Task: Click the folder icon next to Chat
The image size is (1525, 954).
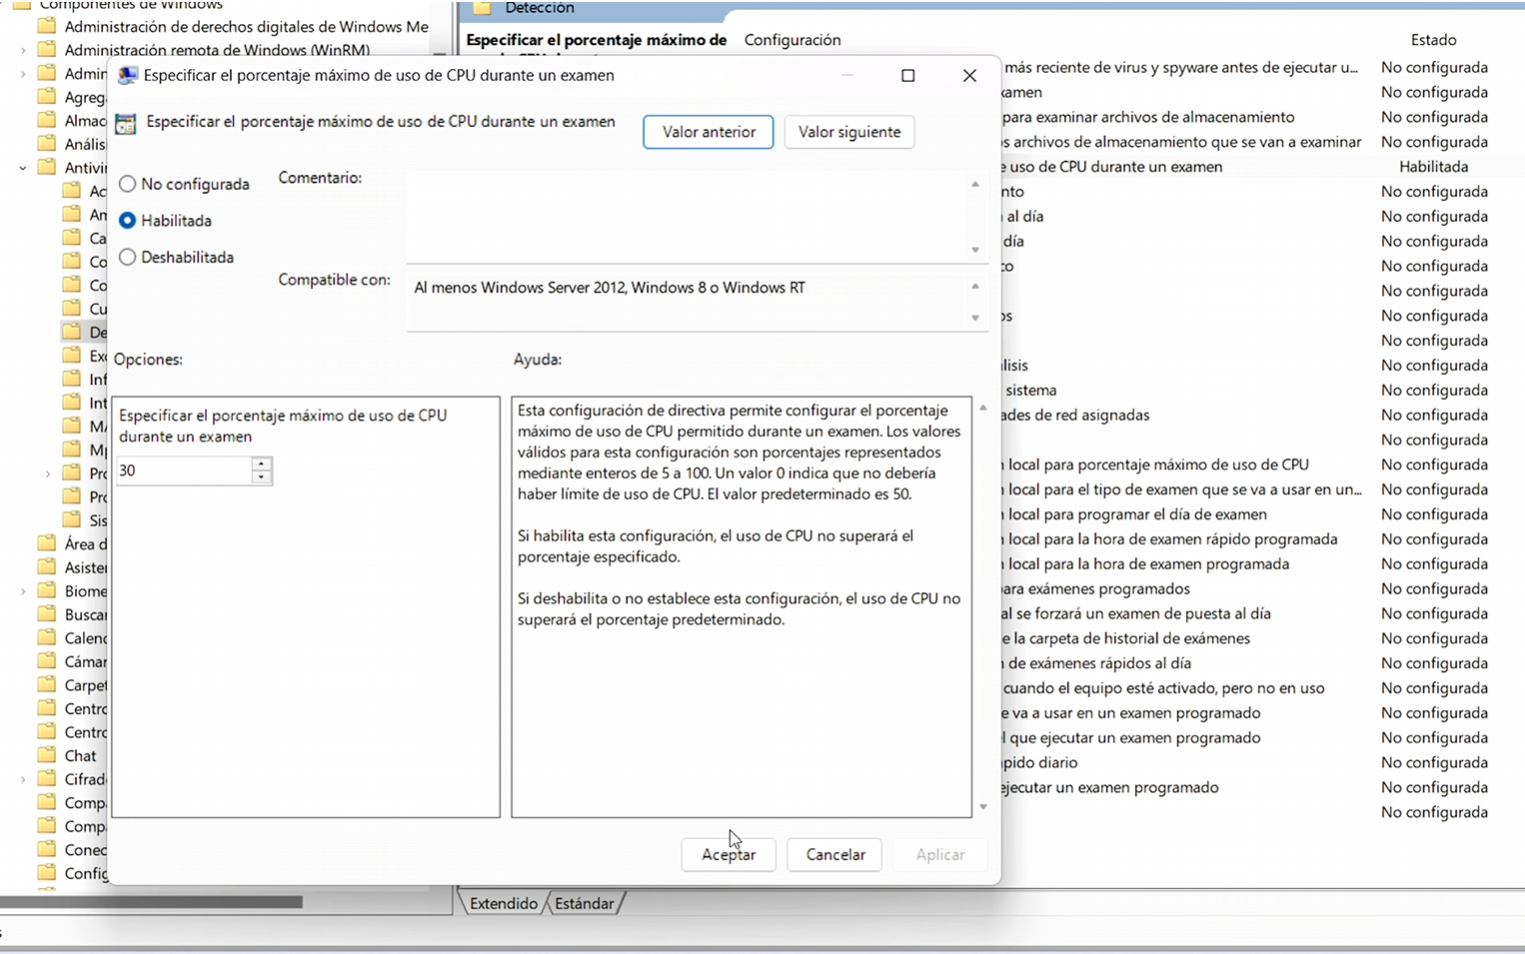Action: (46, 755)
